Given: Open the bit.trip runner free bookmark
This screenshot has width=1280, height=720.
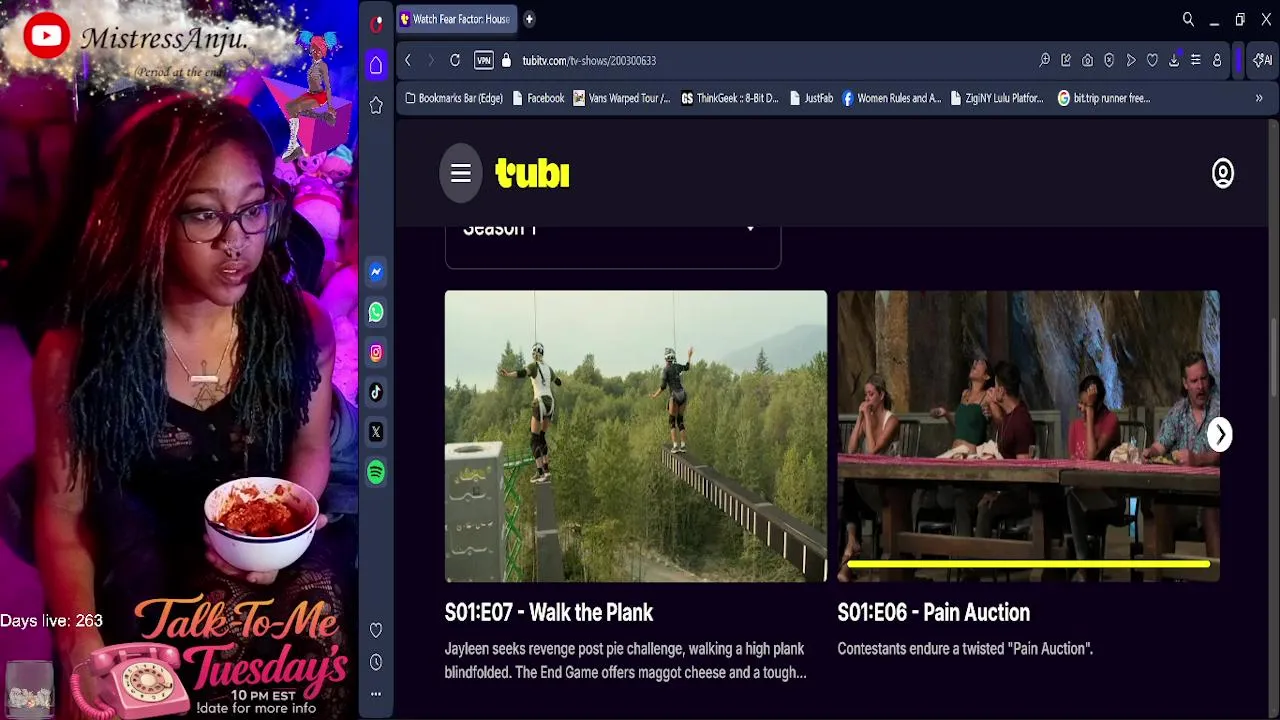Looking at the screenshot, I should (x=1104, y=98).
